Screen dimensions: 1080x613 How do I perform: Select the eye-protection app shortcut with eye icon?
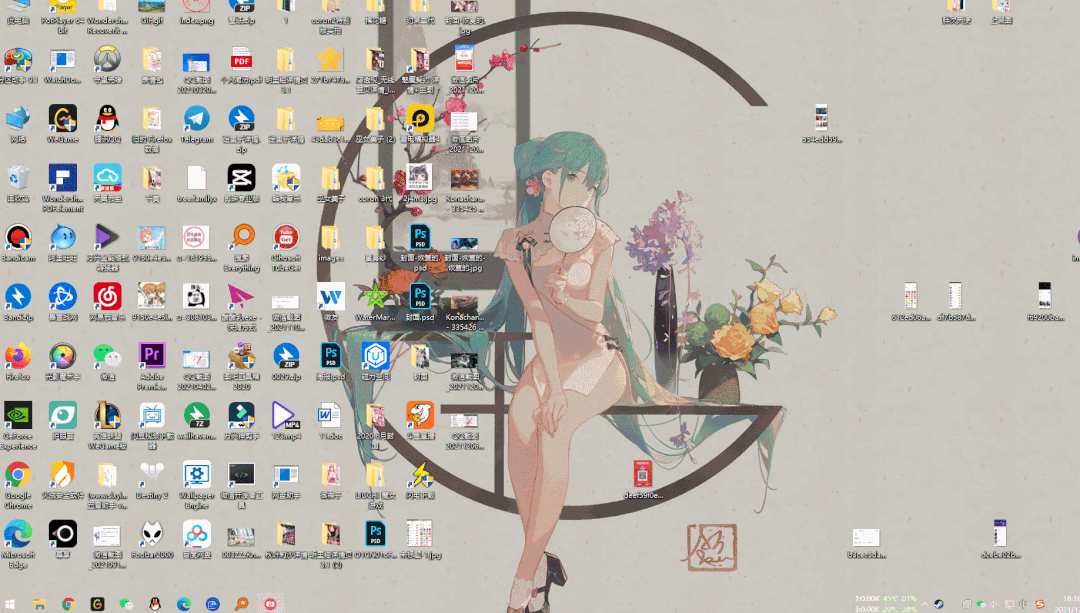[x=63, y=420]
